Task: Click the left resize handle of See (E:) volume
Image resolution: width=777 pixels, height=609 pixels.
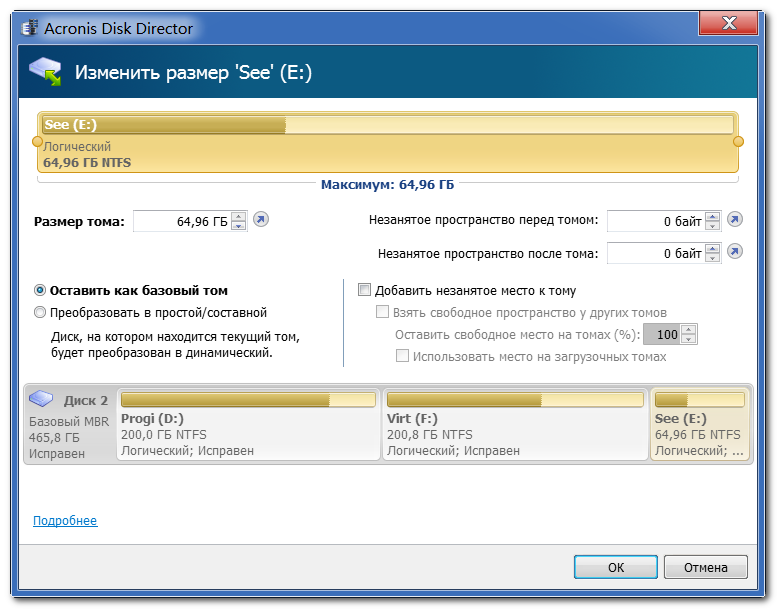Action: (37, 142)
